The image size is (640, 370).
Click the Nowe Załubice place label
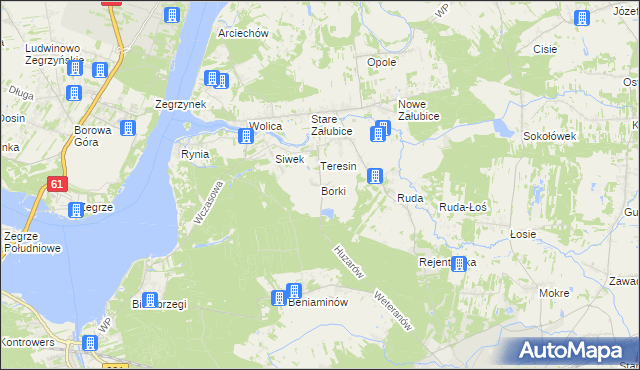click(x=419, y=111)
